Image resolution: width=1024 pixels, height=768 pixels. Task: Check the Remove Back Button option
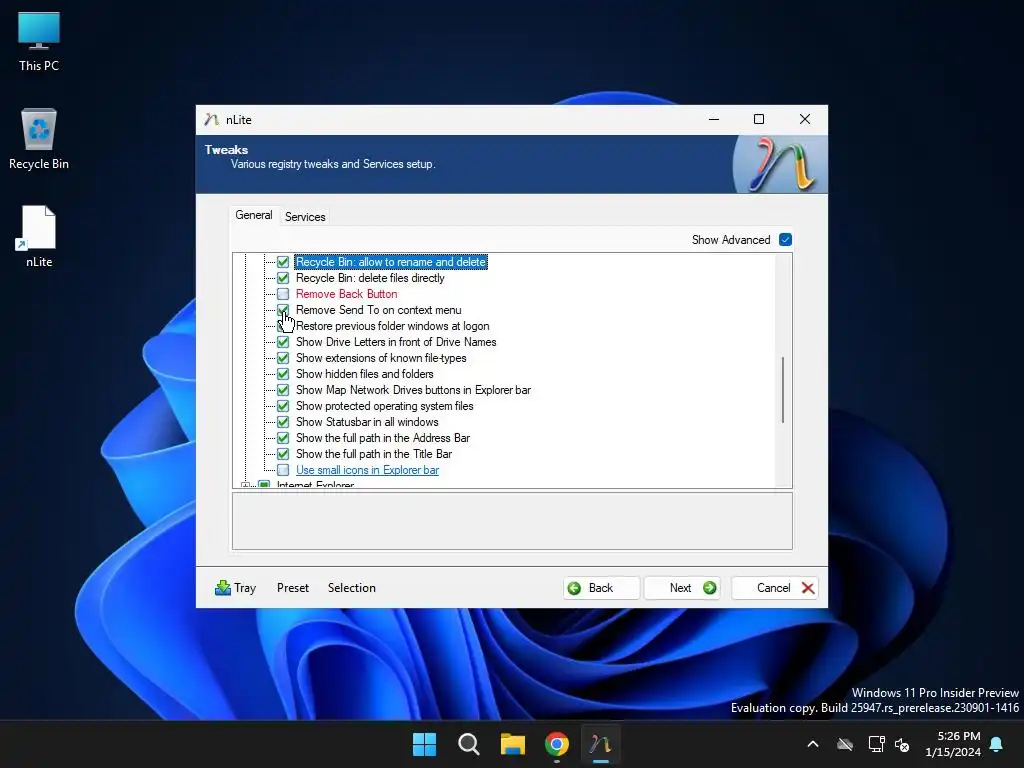(283, 294)
